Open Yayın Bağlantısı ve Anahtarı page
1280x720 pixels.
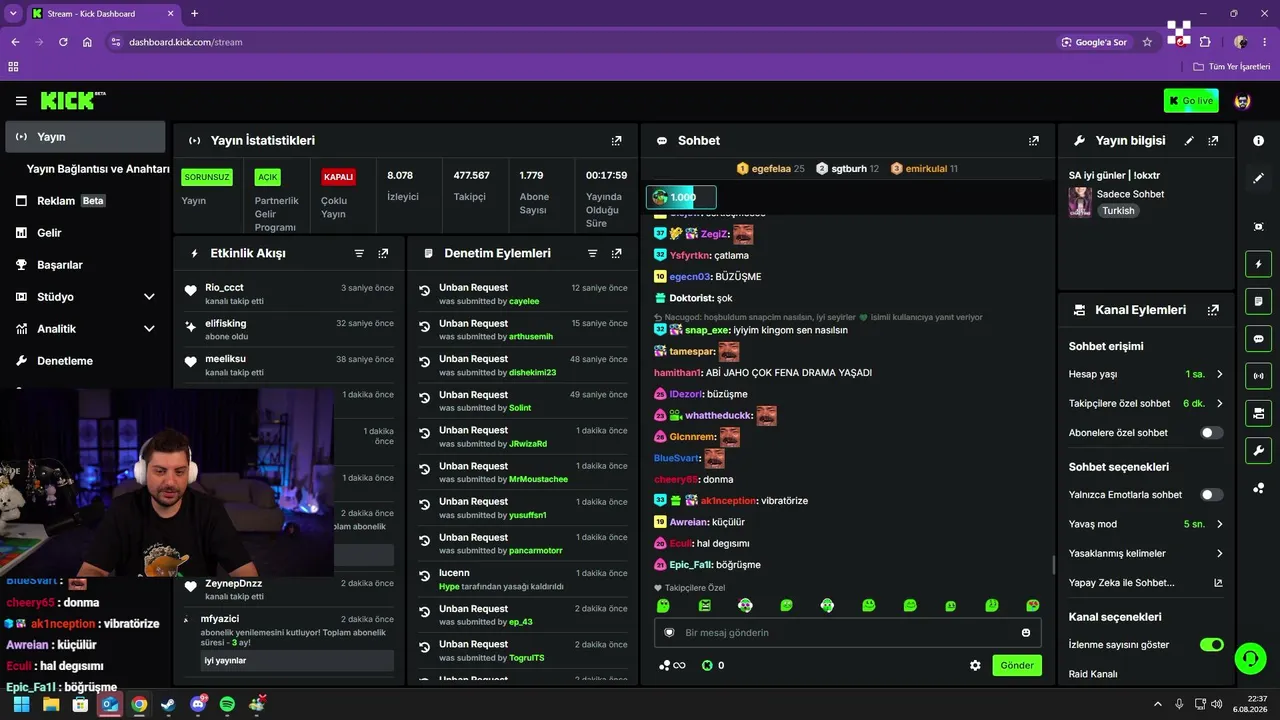point(98,169)
